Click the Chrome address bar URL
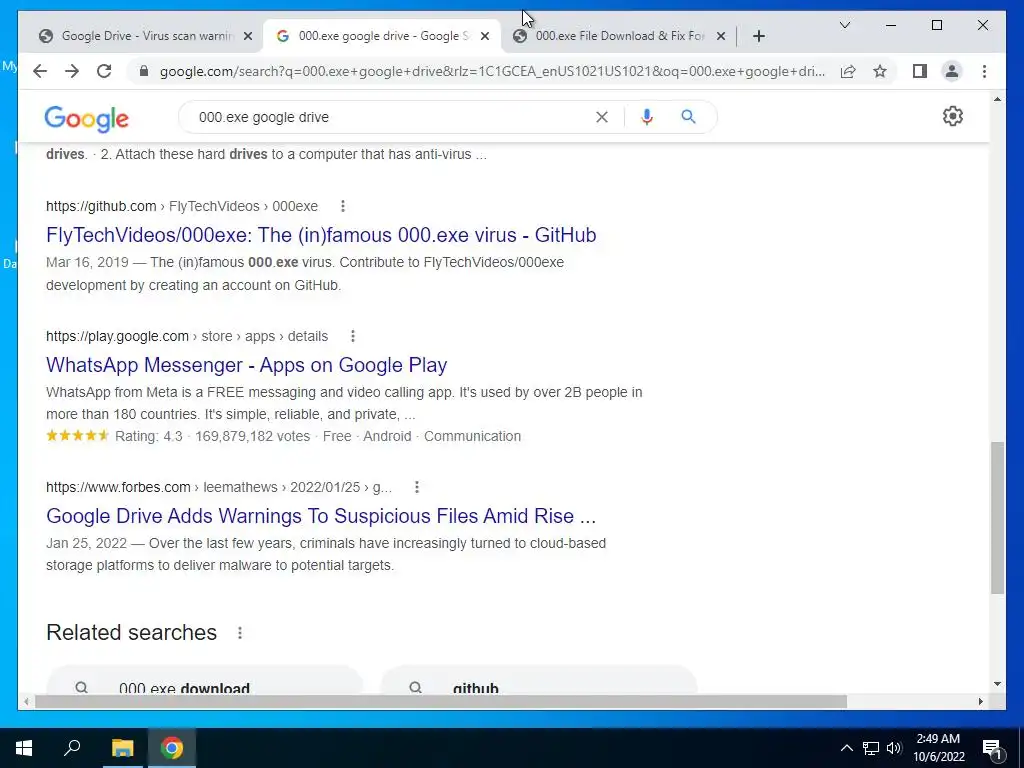This screenshot has width=1024, height=768. pos(491,71)
